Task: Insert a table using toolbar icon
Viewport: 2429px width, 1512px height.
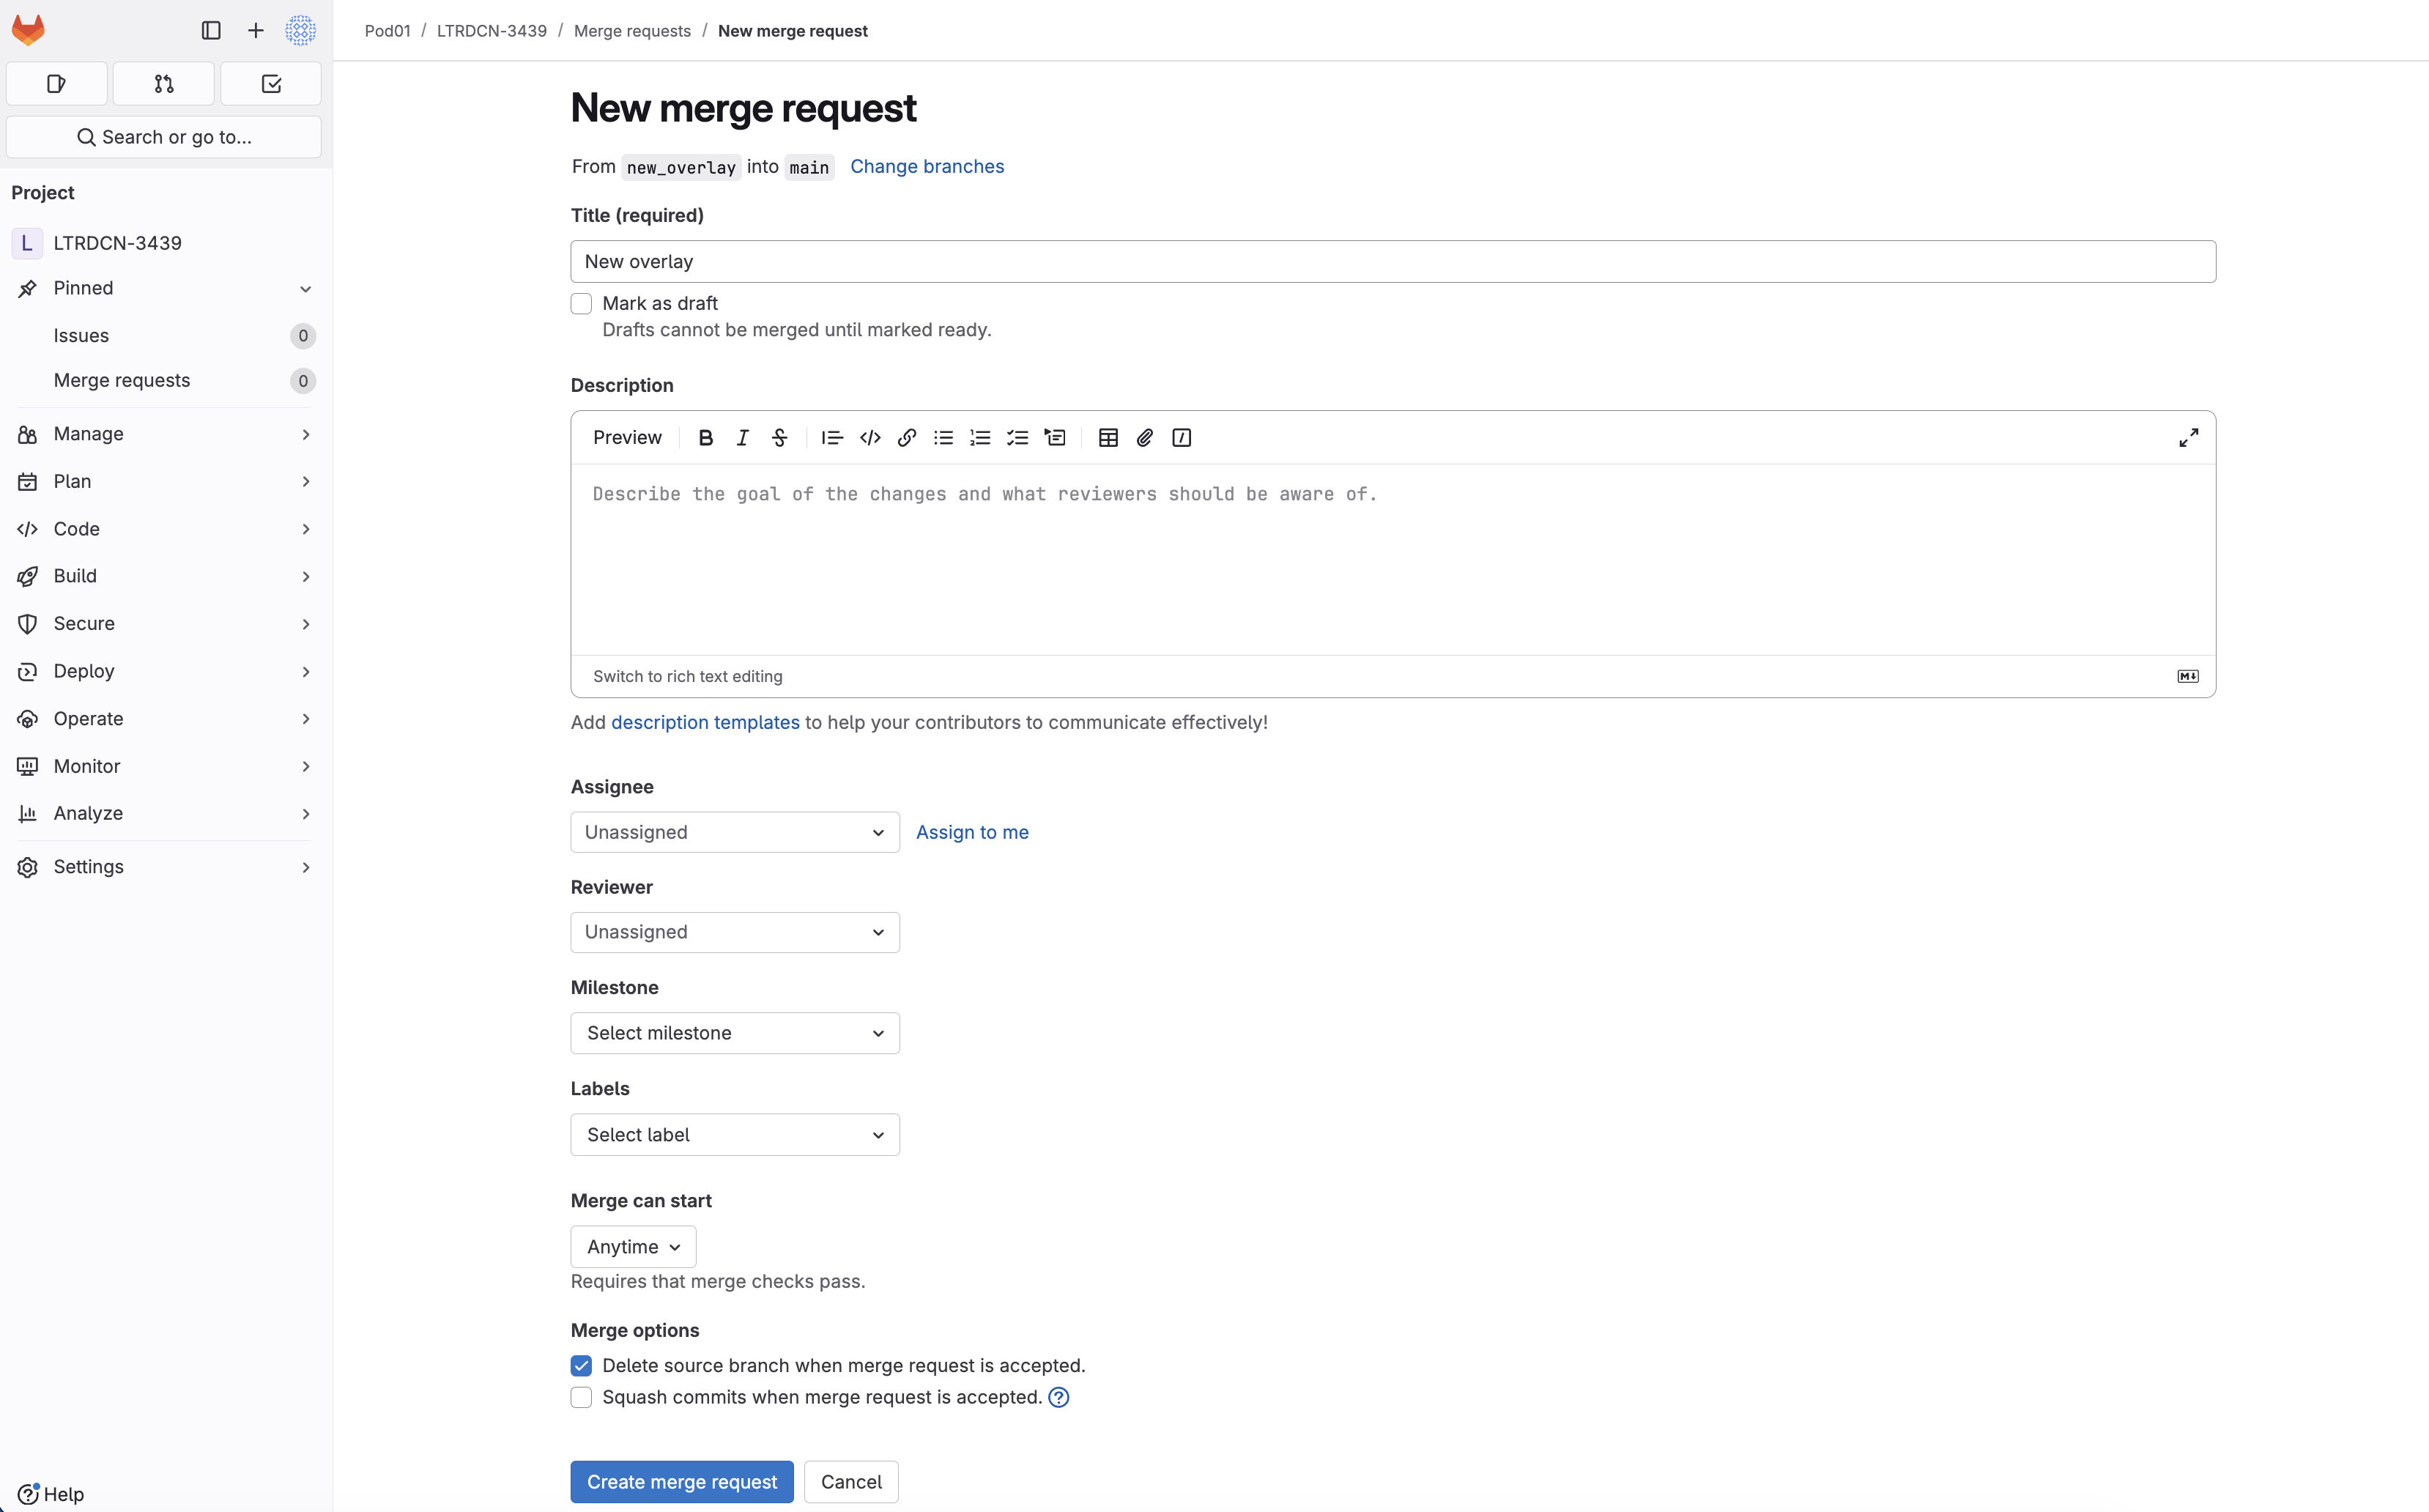Action: (x=1108, y=437)
